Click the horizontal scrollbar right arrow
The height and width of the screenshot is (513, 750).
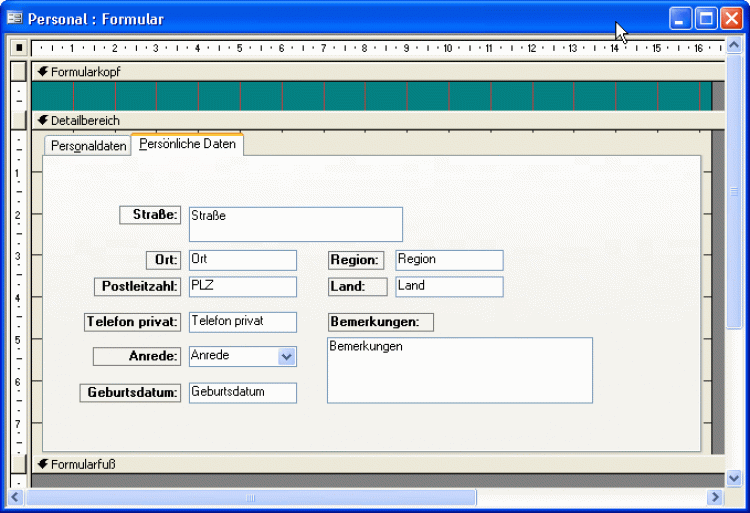tap(714, 497)
